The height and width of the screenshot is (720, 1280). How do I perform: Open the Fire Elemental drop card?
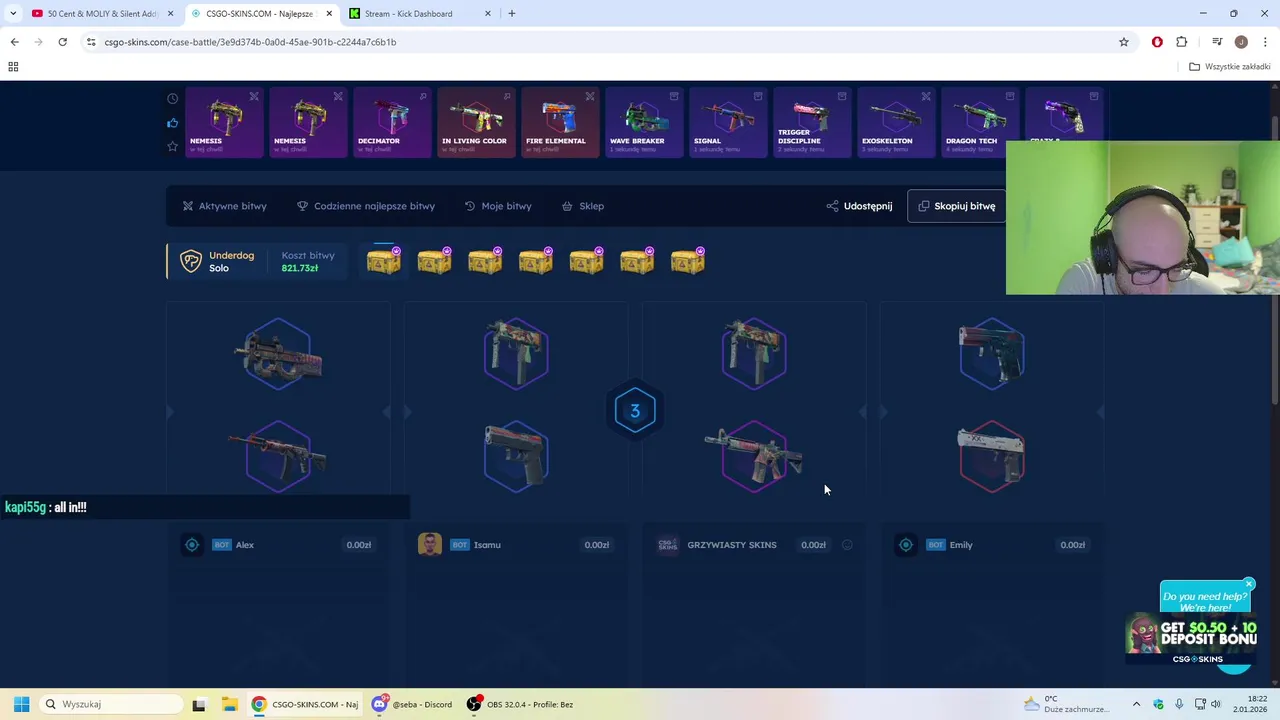tap(560, 123)
